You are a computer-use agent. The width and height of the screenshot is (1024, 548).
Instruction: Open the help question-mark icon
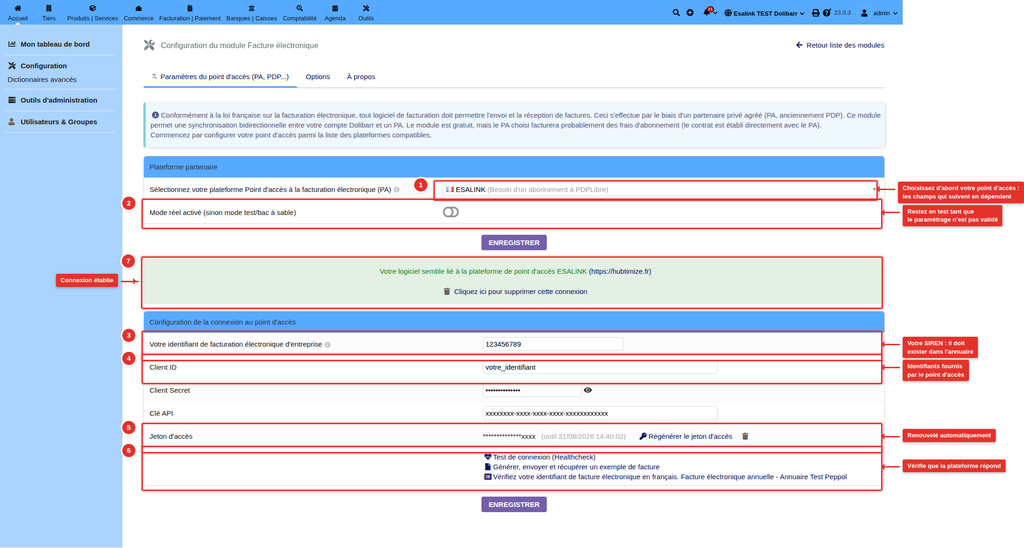826,12
